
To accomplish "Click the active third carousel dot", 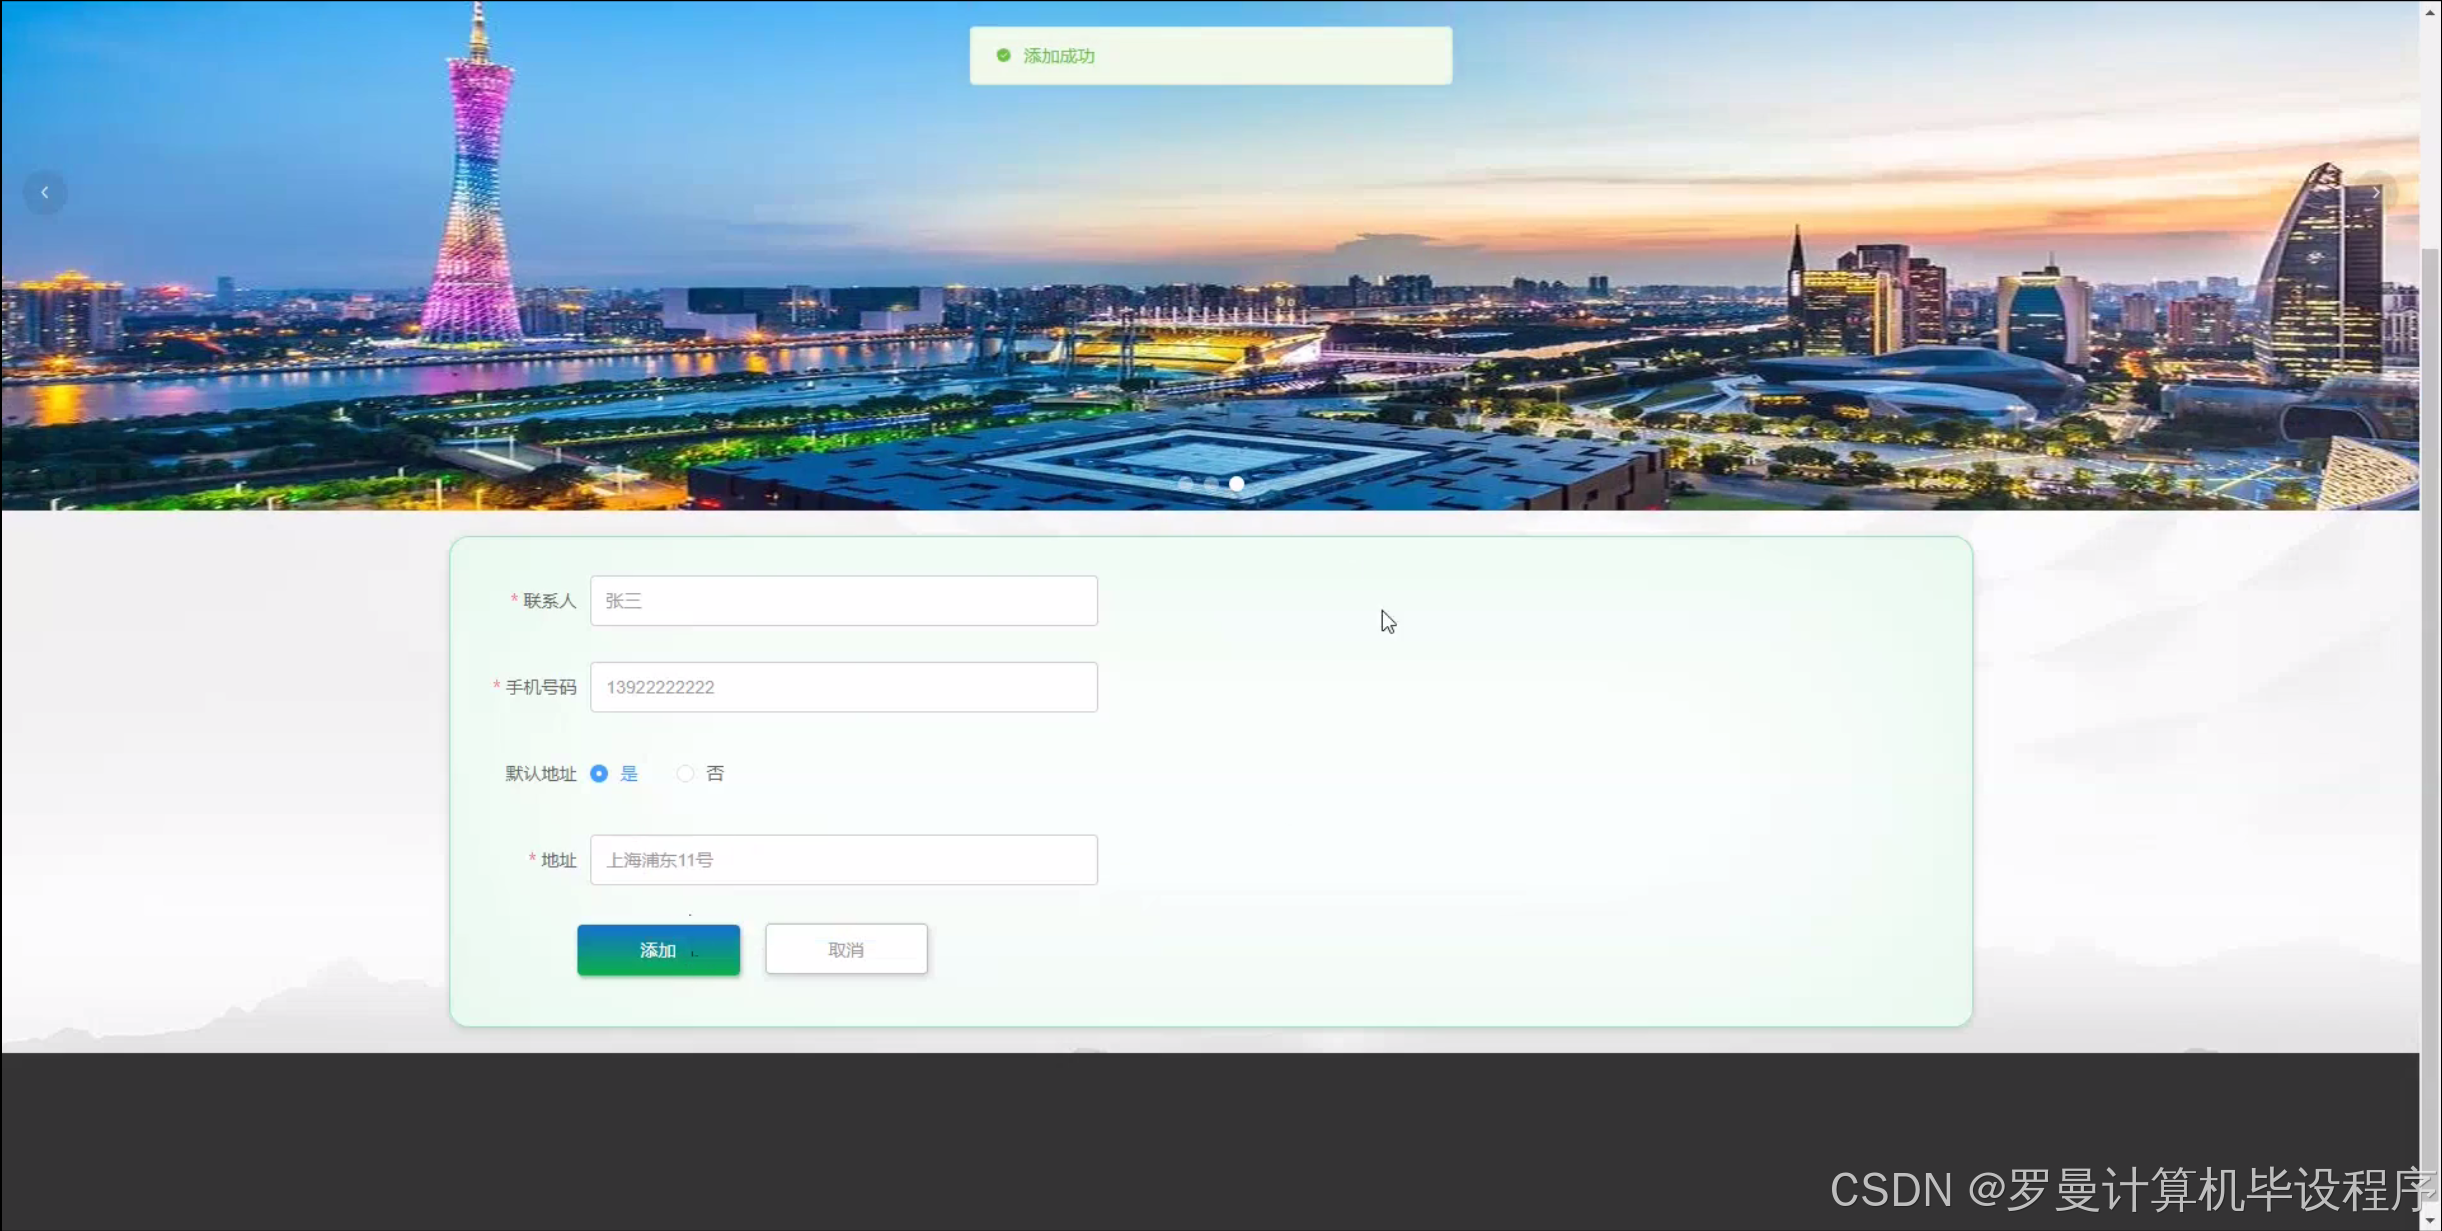I will pyautogui.click(x=1237, y=484).
